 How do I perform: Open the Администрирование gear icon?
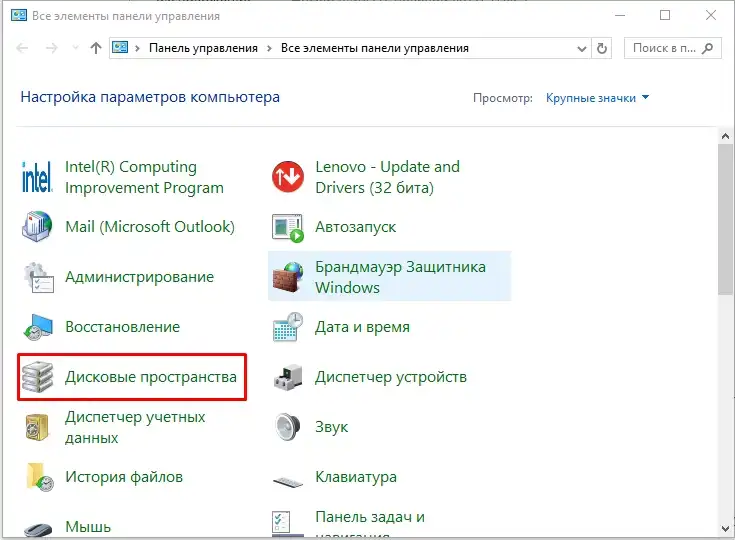[38, 277]
